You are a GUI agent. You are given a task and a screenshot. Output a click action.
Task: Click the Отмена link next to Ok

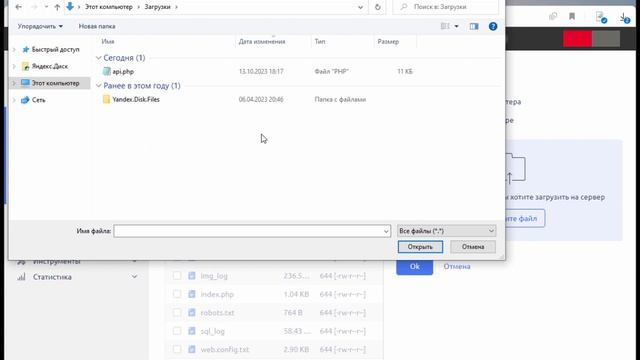pos(457,267)
